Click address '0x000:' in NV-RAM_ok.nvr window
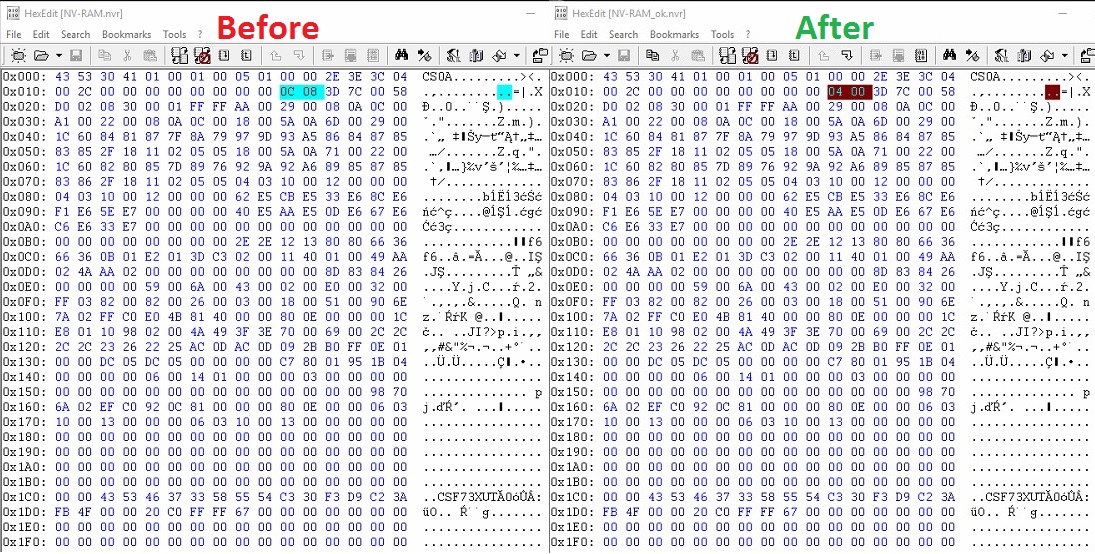 (x=572, y=77)
